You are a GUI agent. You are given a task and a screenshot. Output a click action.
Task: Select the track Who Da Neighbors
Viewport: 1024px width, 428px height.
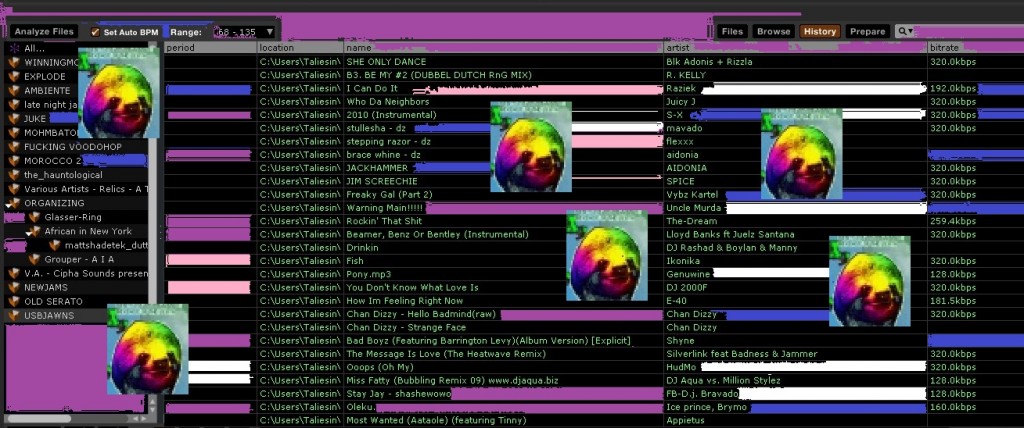(388, 101)
